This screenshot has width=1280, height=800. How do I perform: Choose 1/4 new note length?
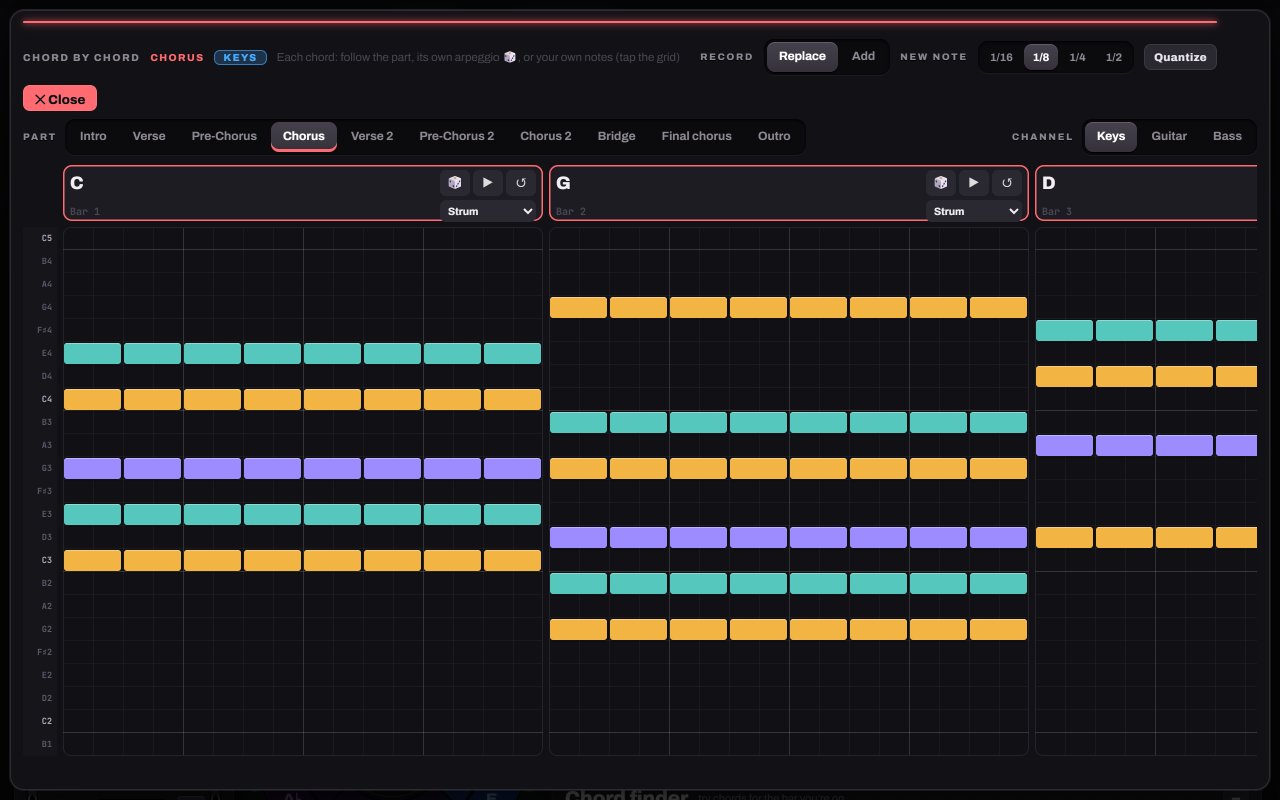[1077, 57]
